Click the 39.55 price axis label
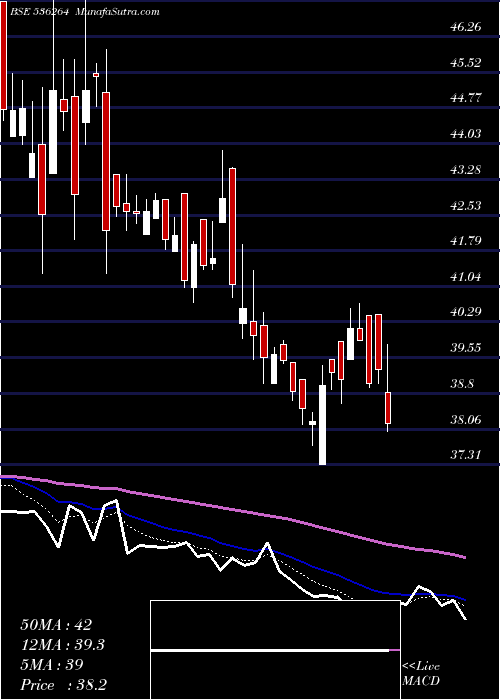 click(466, 348)
